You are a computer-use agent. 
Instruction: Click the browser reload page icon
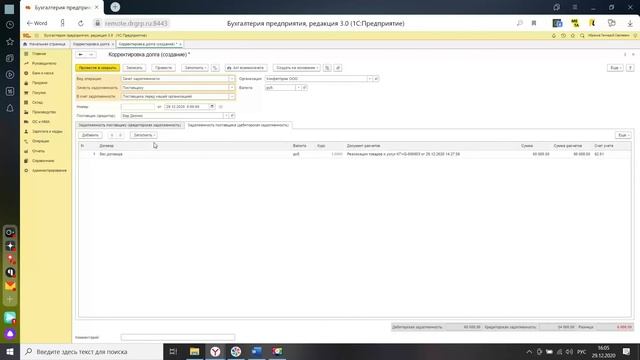81,23
